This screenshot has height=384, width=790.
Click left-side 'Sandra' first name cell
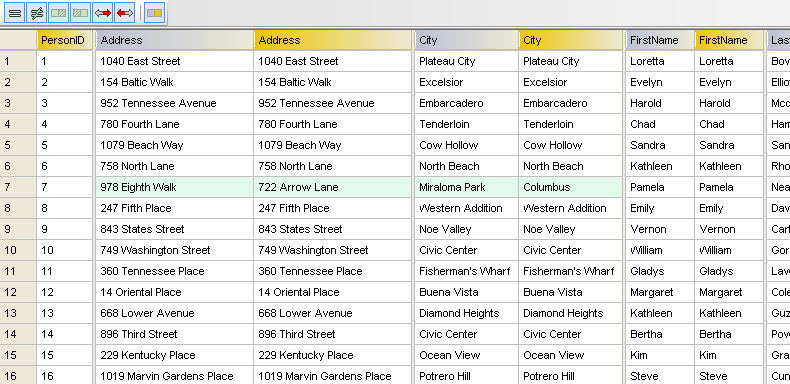tap(660, 145)
